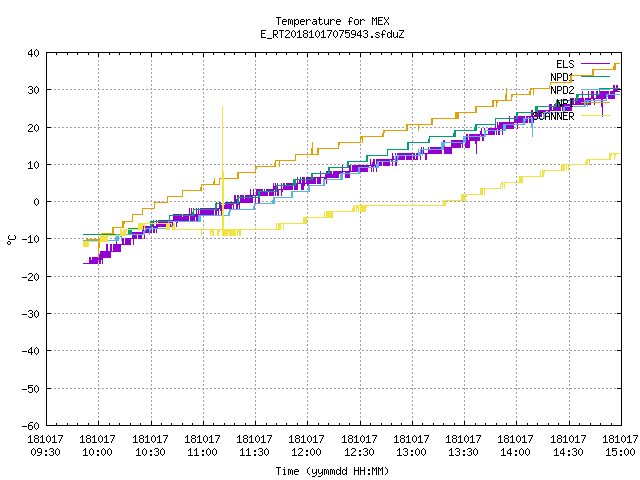Pick the green NPD1 legend line sample
Image resolution: width=640 pixels, height=480 pixels.
click(x=595, y=77)
